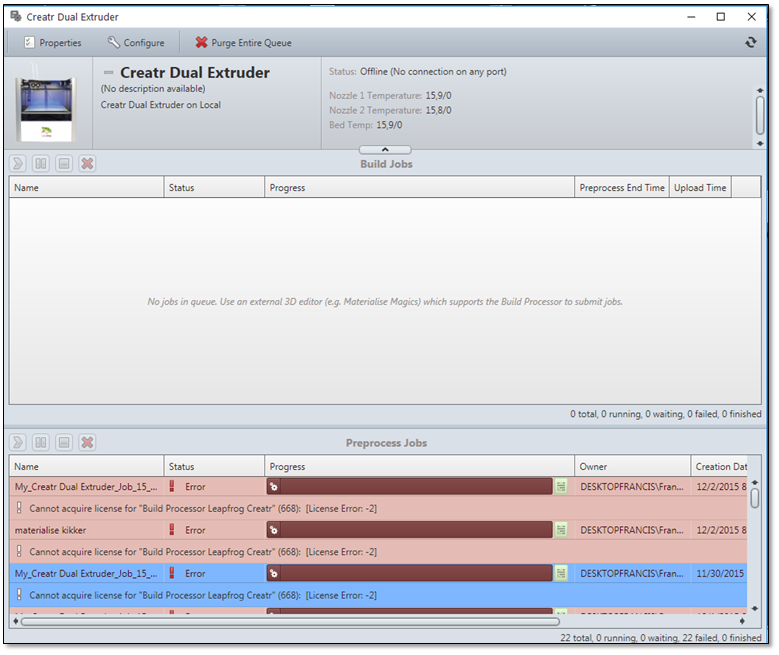779x655 pixels.
Task: Click progress bar of materialise kikker job
Action: point(409,530)
